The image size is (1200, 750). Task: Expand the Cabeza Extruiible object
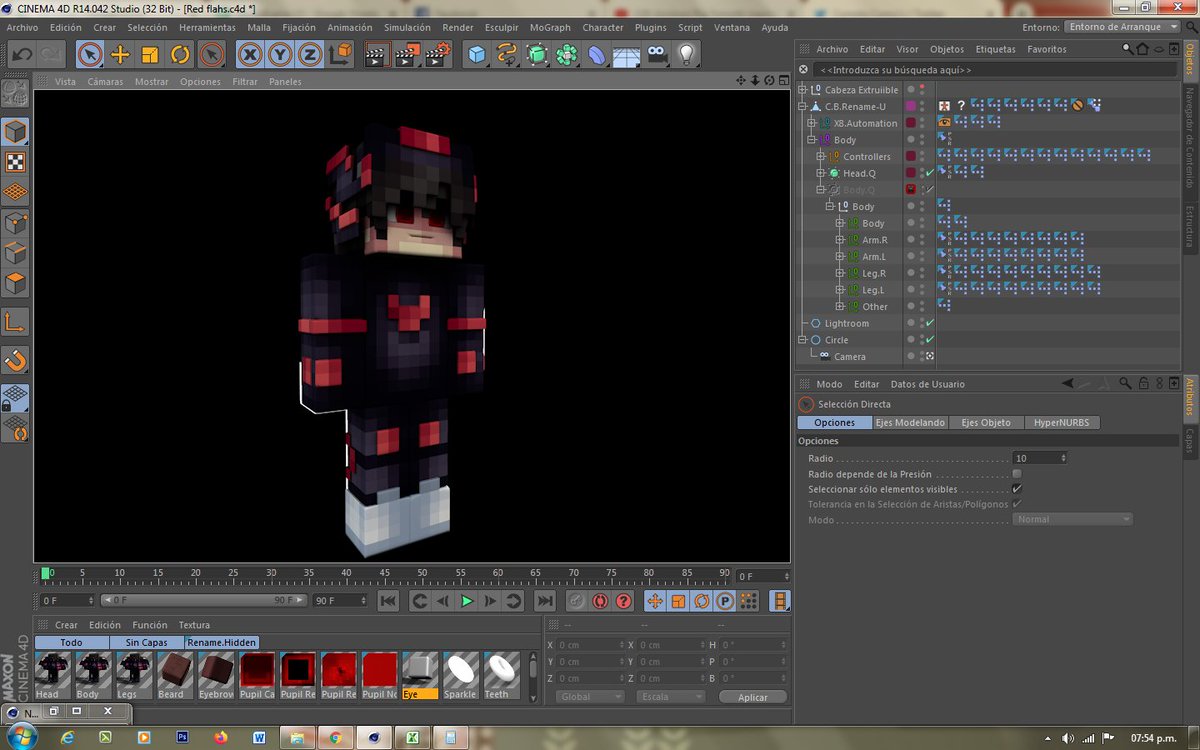(x=802, y=90)
